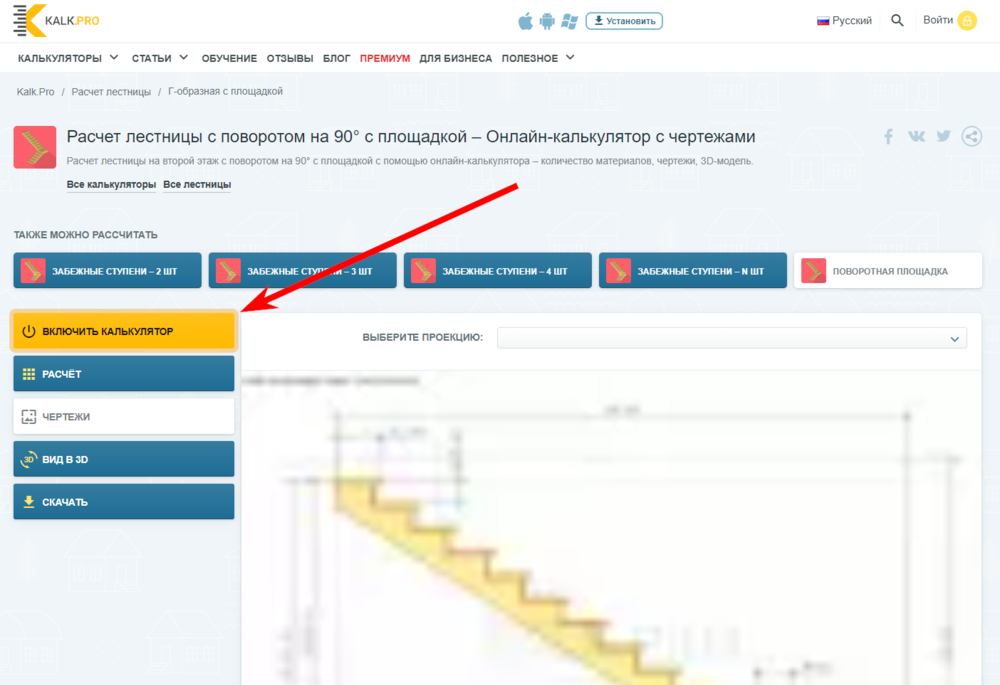Click the power icon on ВКЛЮЧИТЬ КАЛЬКУЛЯТОР
This screenshot has width=1000, height=685.
[29, 330]
